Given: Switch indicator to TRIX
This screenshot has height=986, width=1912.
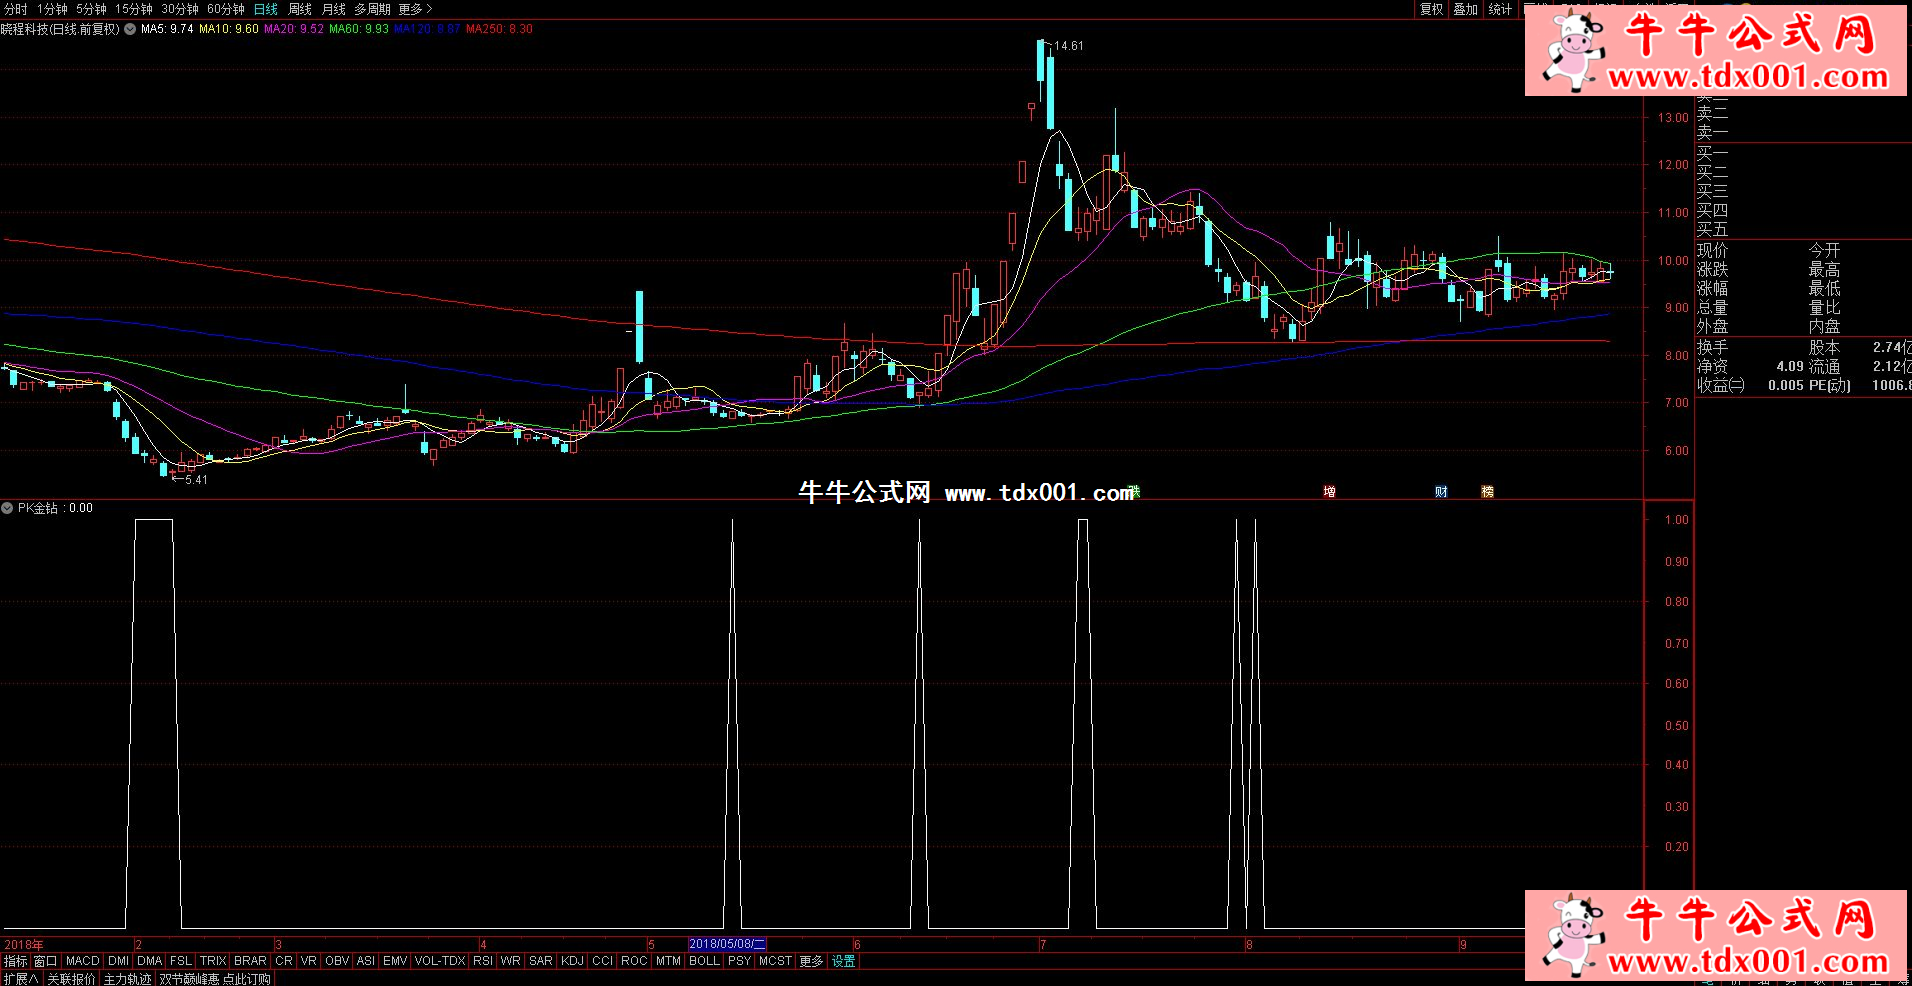Looking at the screenshot, I should tap(213, 961).
